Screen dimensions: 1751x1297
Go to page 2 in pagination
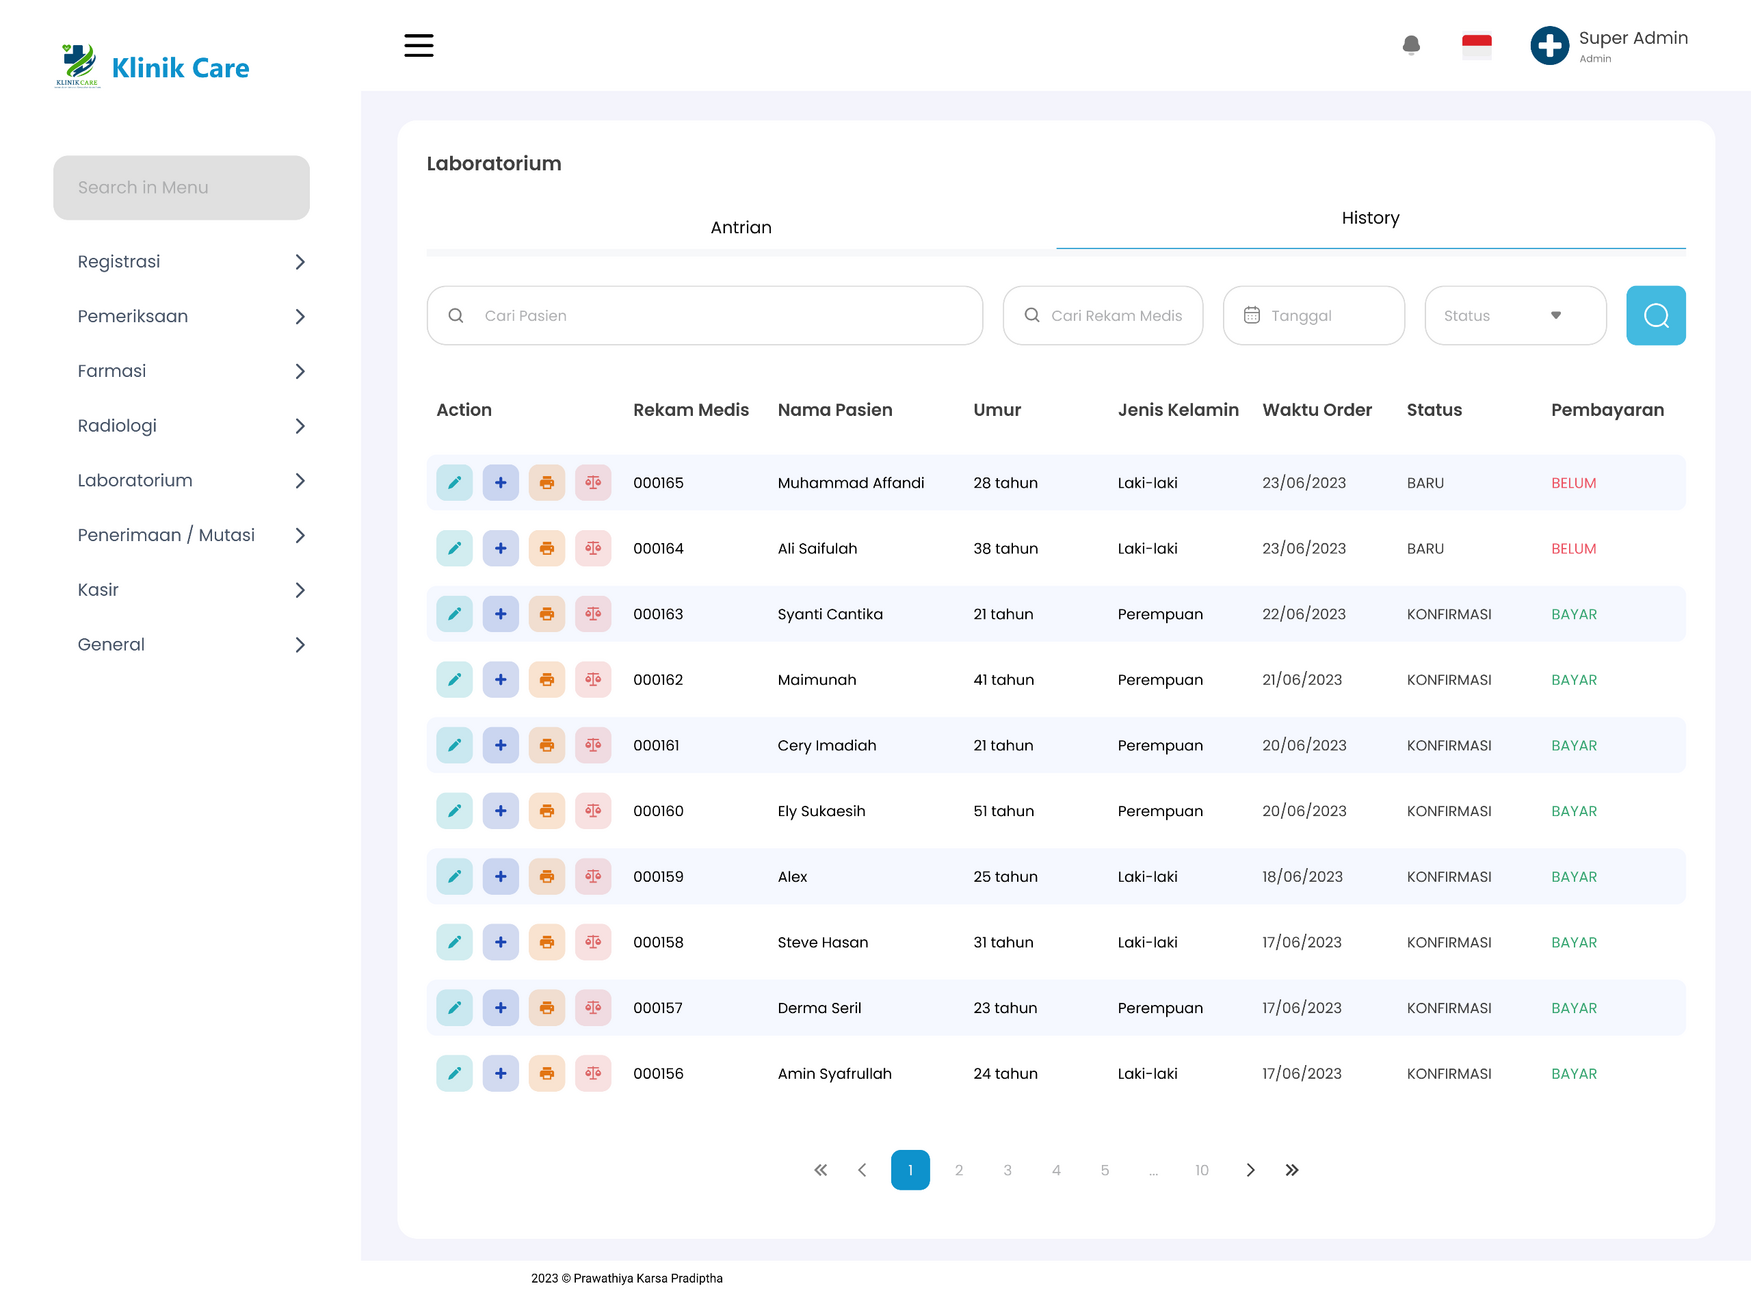(x=958, y=1170)
